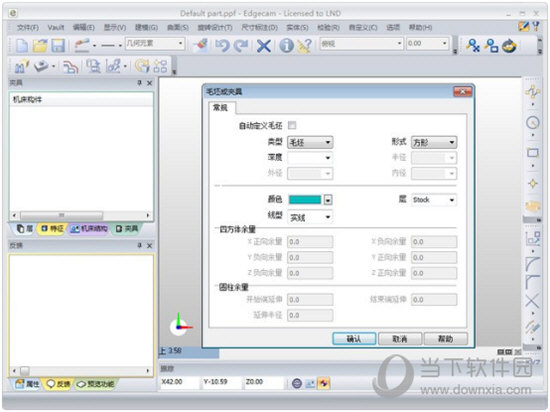Click the orange rotate view icon in top toolbar
The image size is (550, 412).
(x=509, y=46)
